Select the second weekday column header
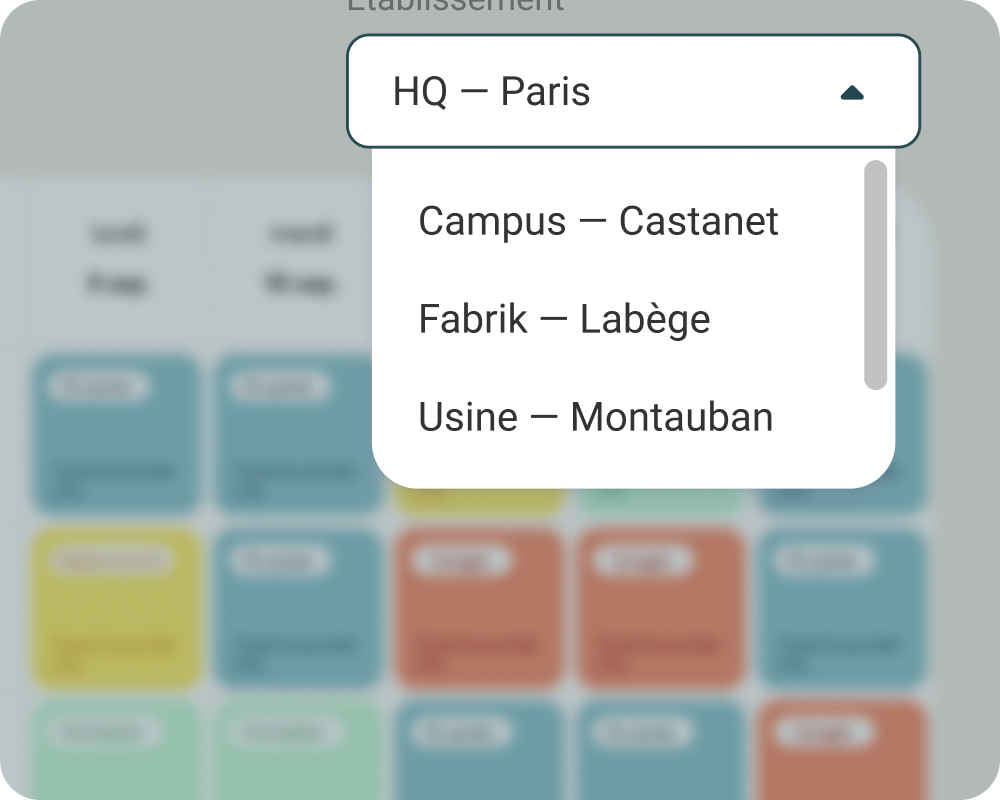1000x800 pixels. 299,260
